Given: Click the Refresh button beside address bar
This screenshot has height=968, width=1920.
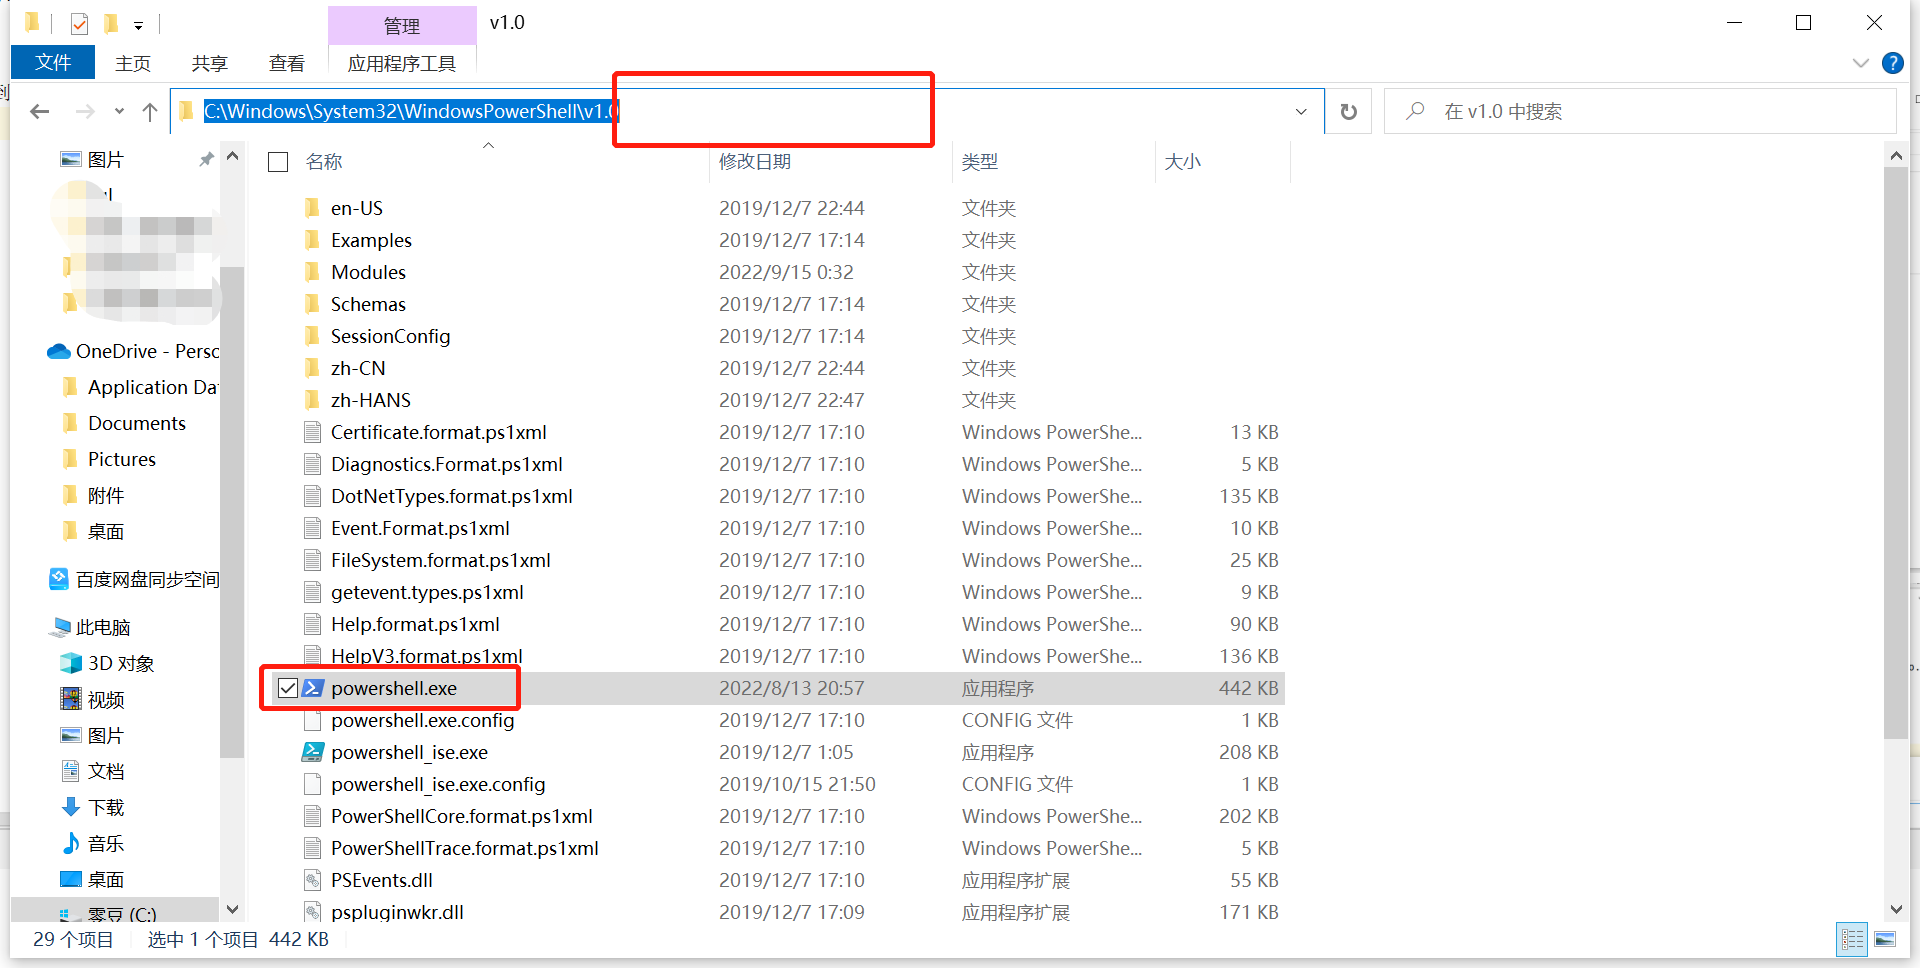Looking at the screenshot, I should pos(1348,112).
